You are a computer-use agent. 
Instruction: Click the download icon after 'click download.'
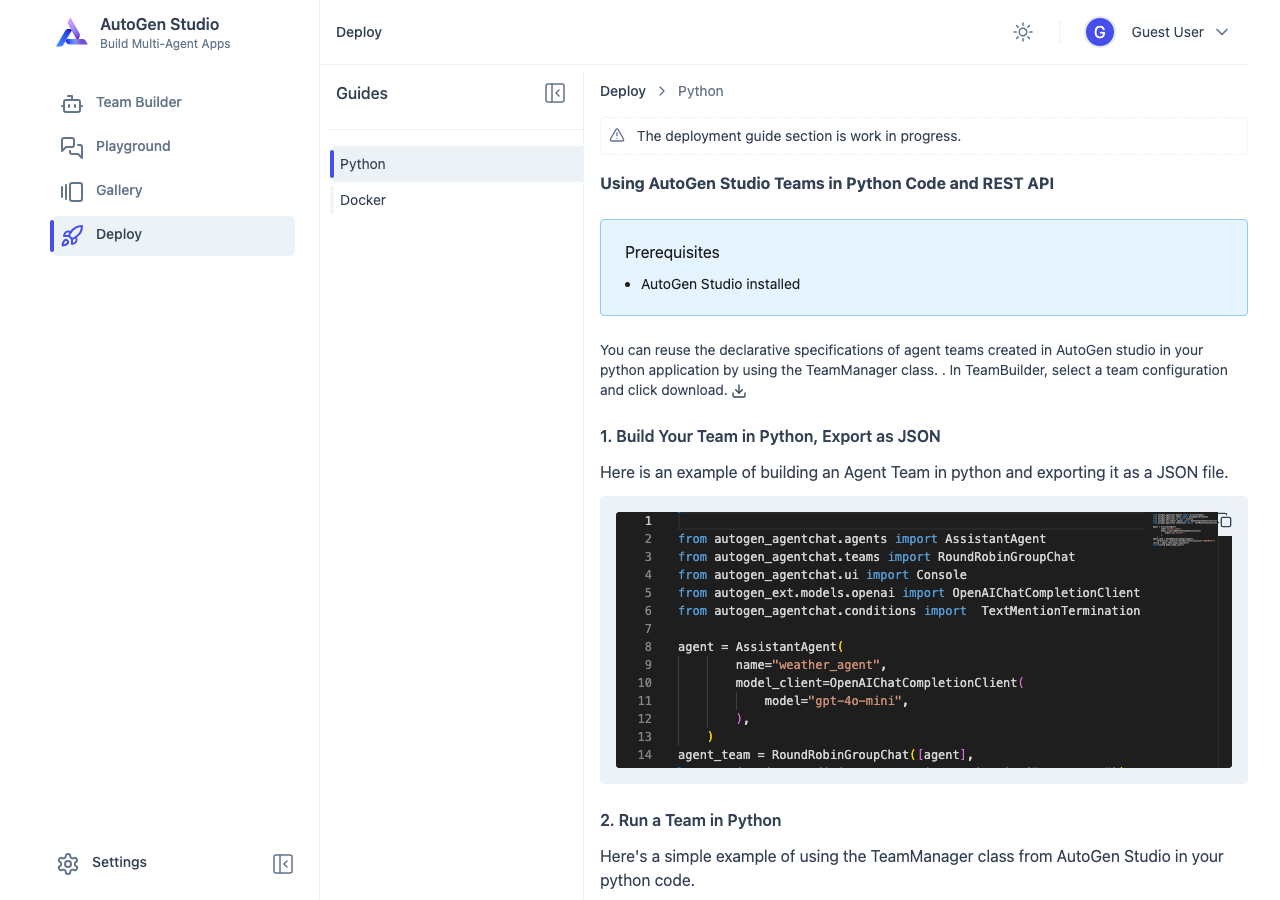coord(739,391)
